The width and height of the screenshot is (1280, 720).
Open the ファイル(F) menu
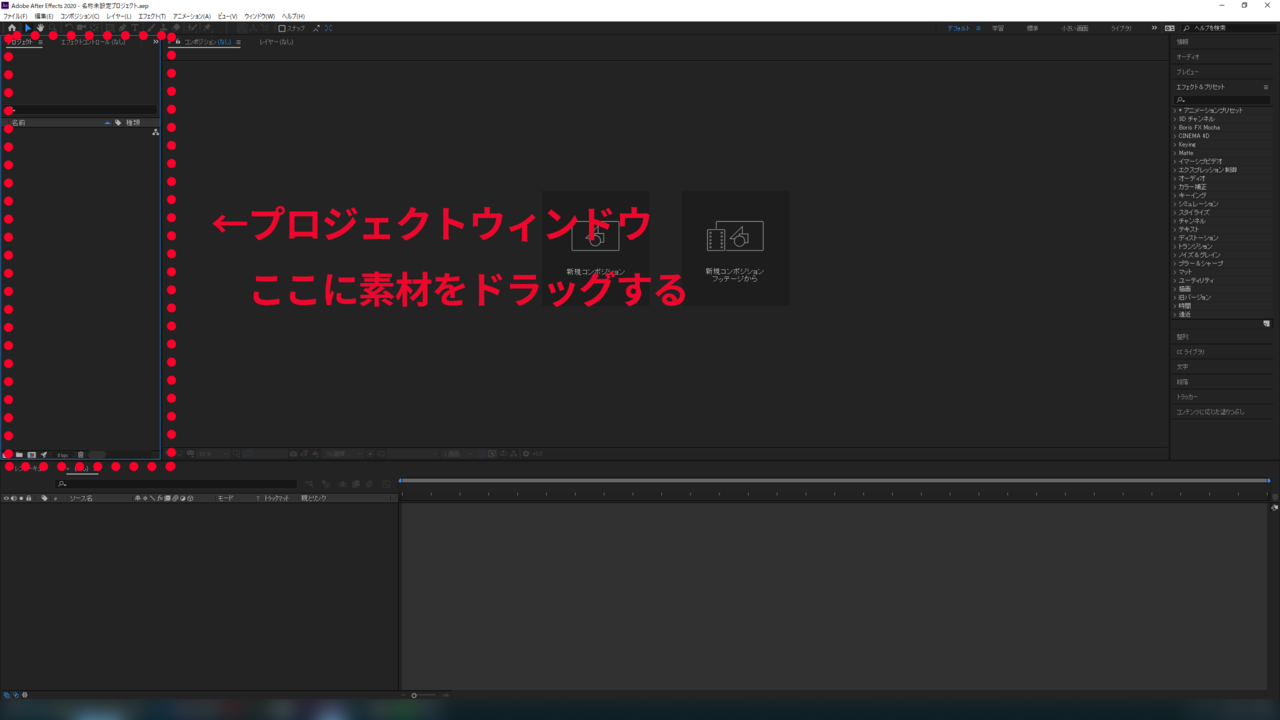click(x=15, y=16)
